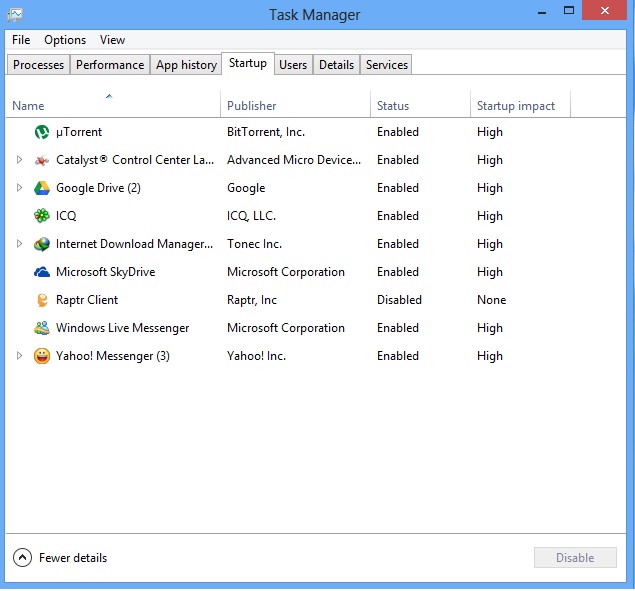Close the Task Manager window
Viewport: 635px width, 591px height.
605,11
